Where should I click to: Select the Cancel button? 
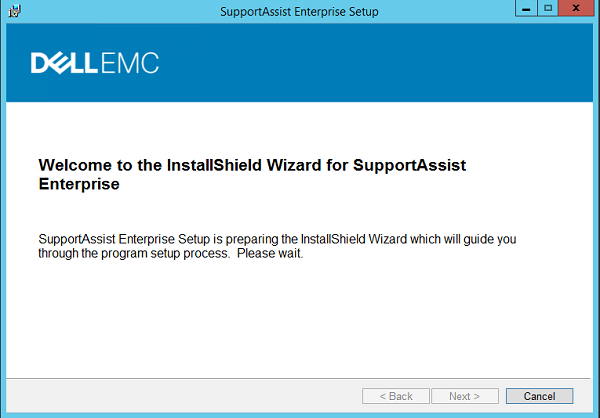pyautogui.click(x=540, y=396)
